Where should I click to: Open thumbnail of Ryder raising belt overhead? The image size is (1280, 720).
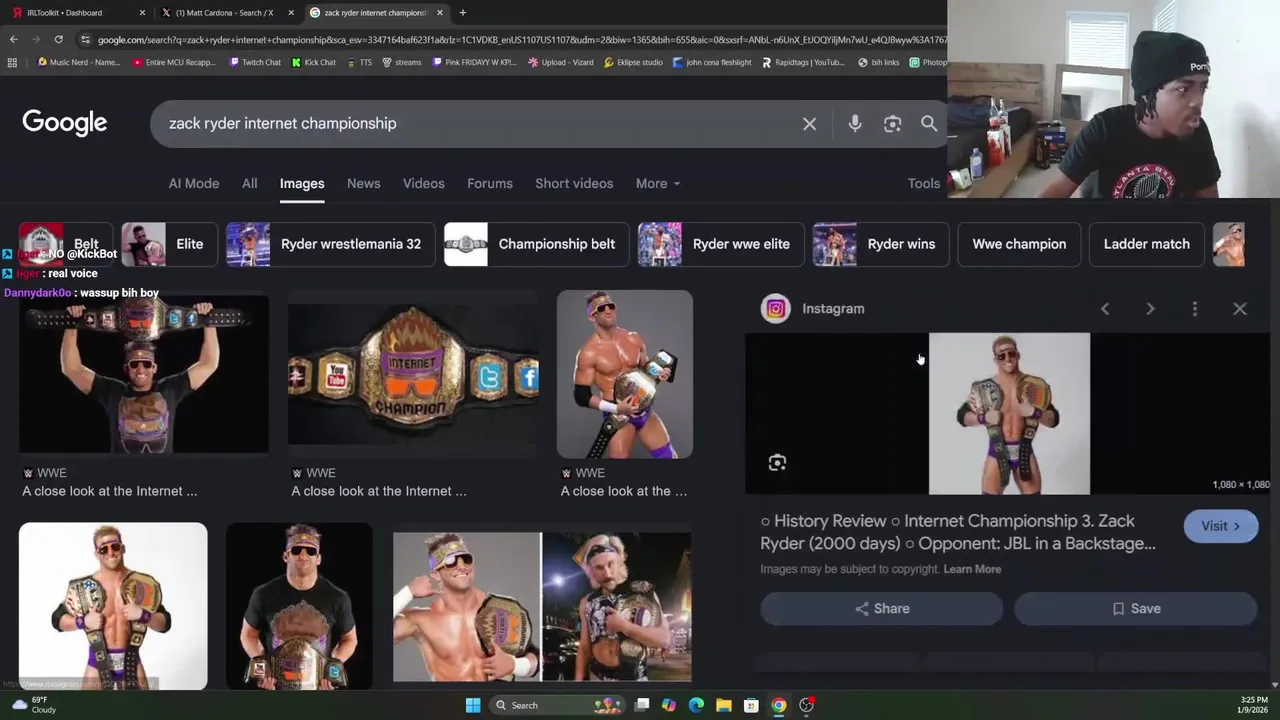coord(144,375)
